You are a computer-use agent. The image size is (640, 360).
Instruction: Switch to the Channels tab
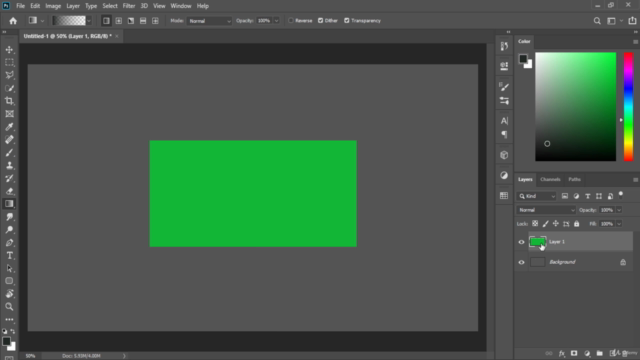click(x=550, y=180)
